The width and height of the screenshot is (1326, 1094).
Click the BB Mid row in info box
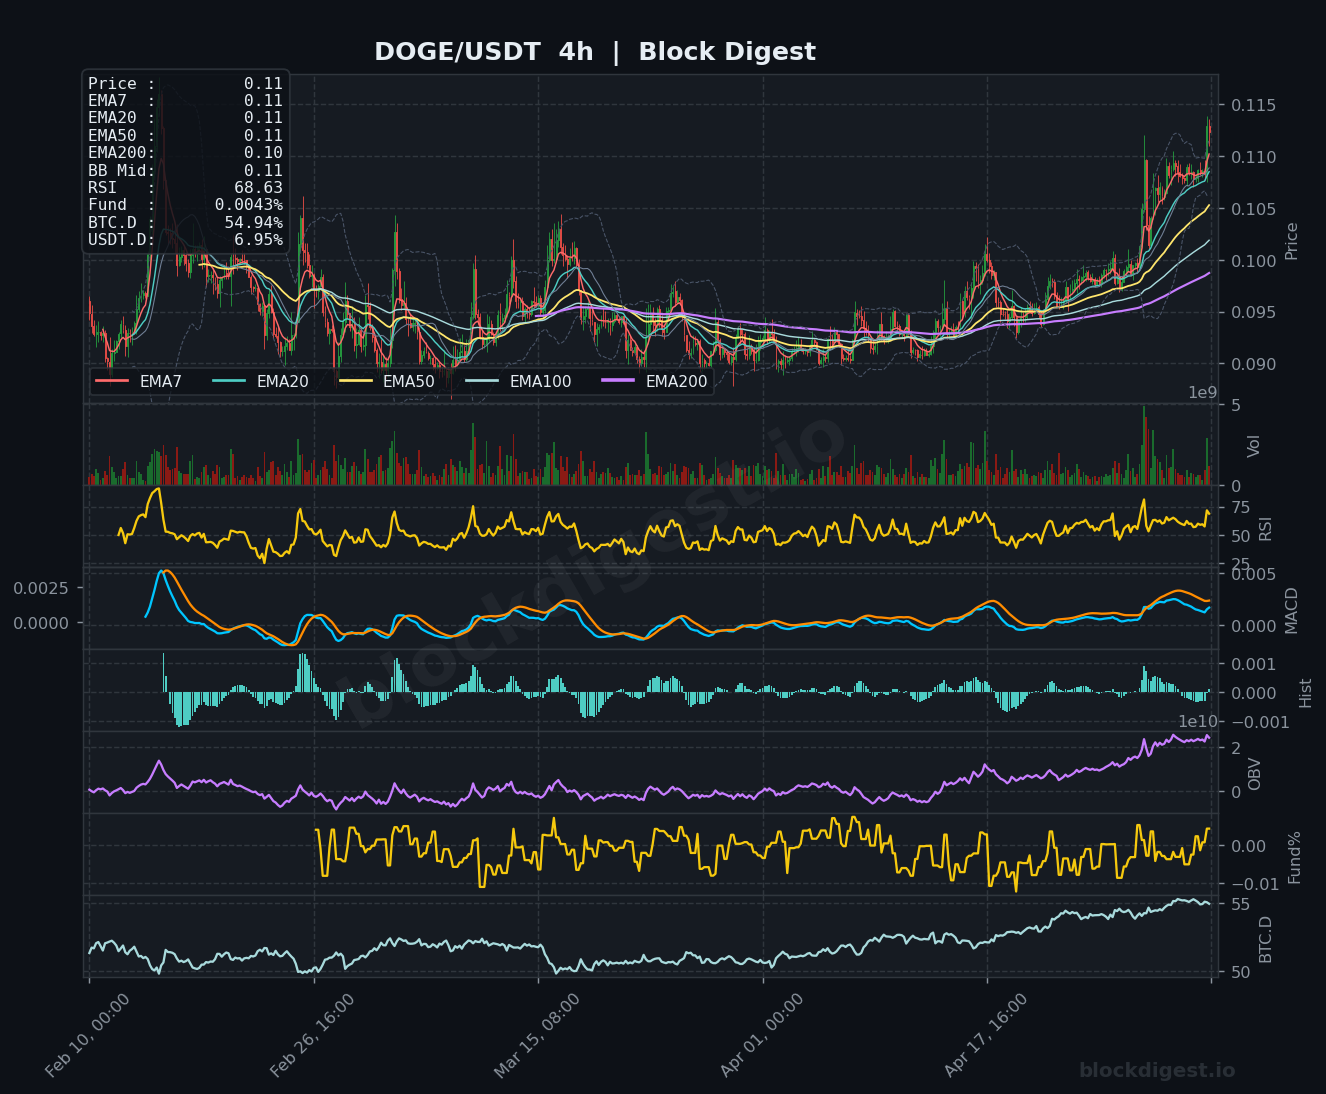185,171
